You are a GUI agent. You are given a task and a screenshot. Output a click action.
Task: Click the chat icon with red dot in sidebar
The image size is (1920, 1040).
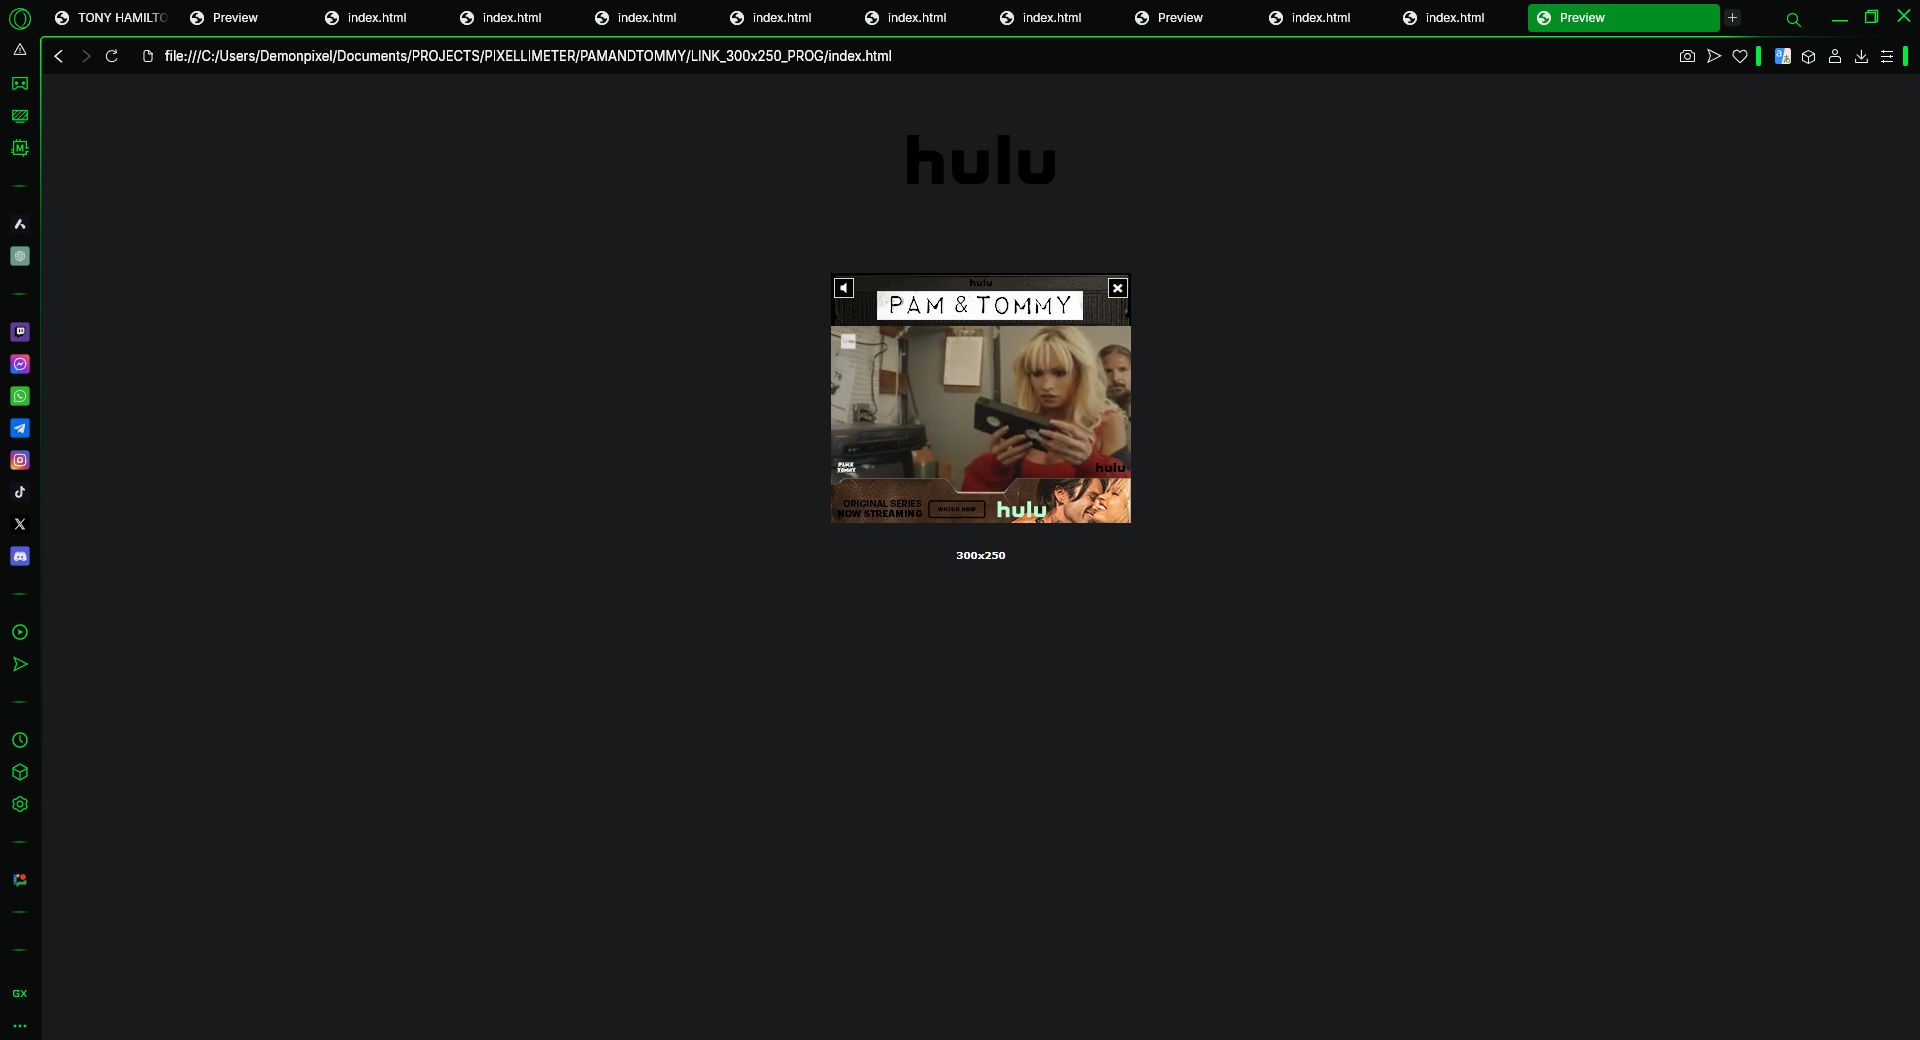pyautogui.click(x=20, y=880)
